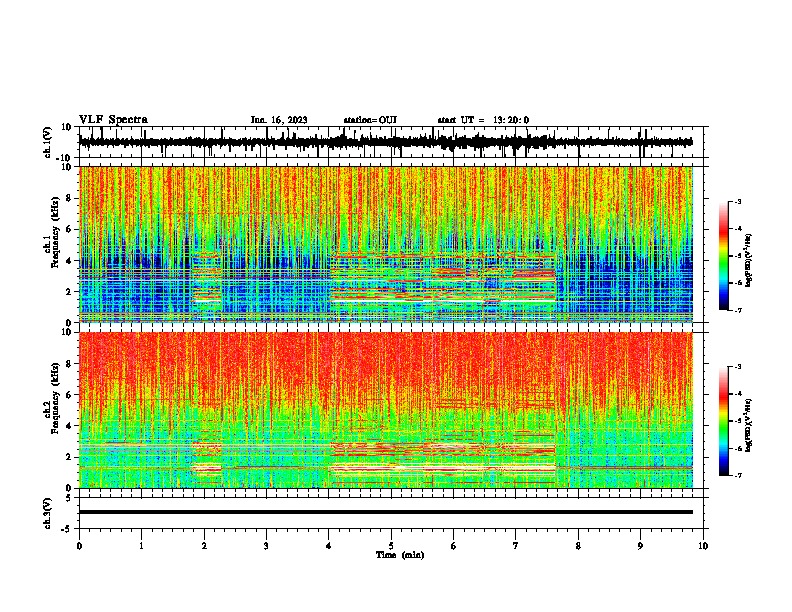Click the "6" kHz tick on ch.2 spectrogram

(70, 395)
